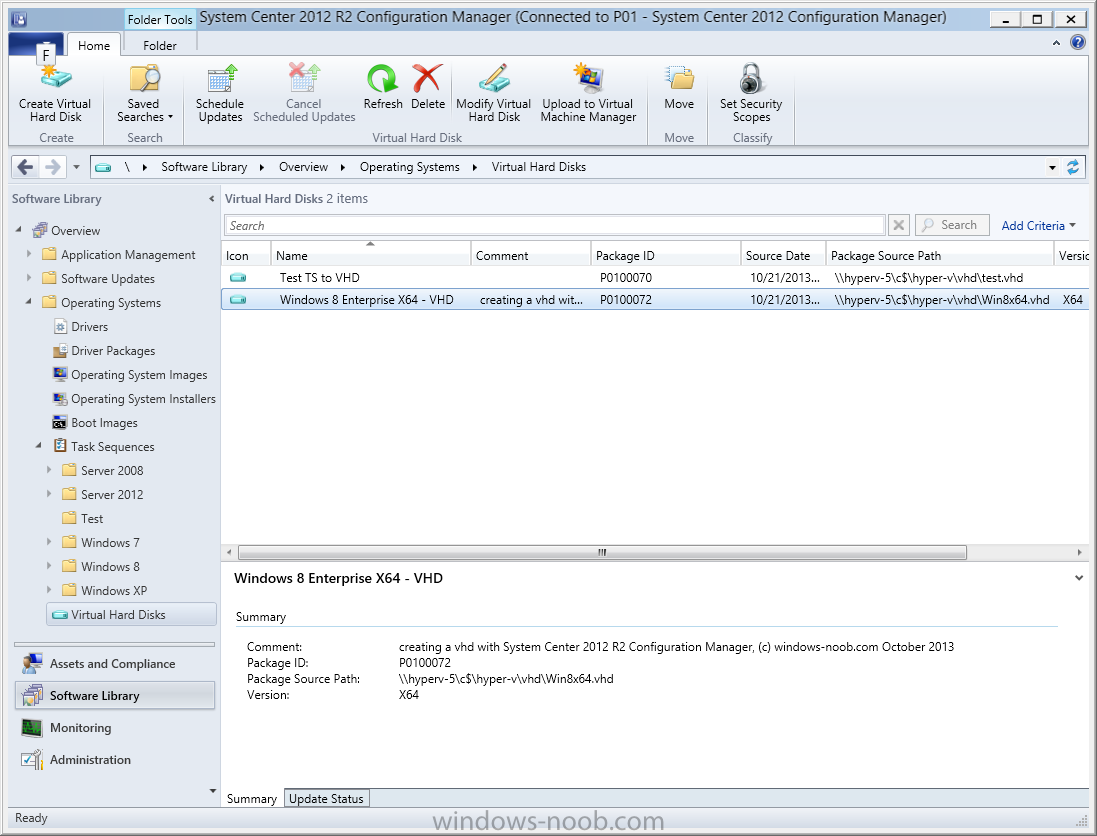Select Boot Images in the tree
The height and width of the screenshot is (836, 1097).
click(104, 423)
